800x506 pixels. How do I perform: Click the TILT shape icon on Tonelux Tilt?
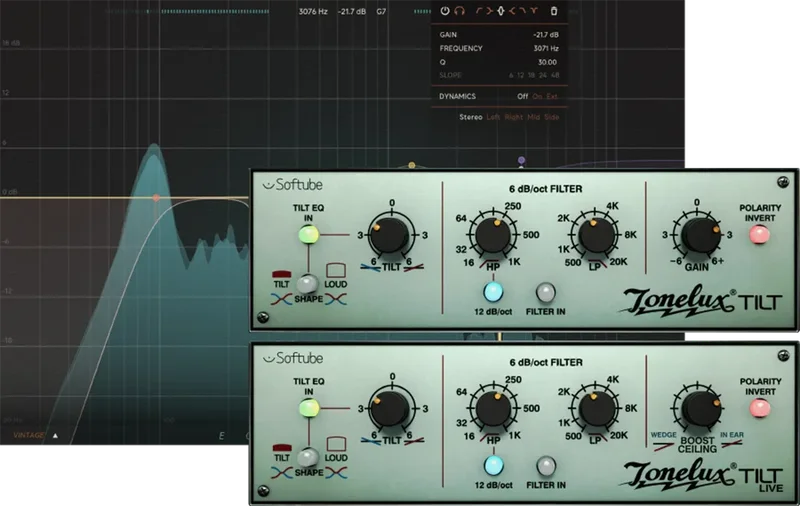(282, 275)
